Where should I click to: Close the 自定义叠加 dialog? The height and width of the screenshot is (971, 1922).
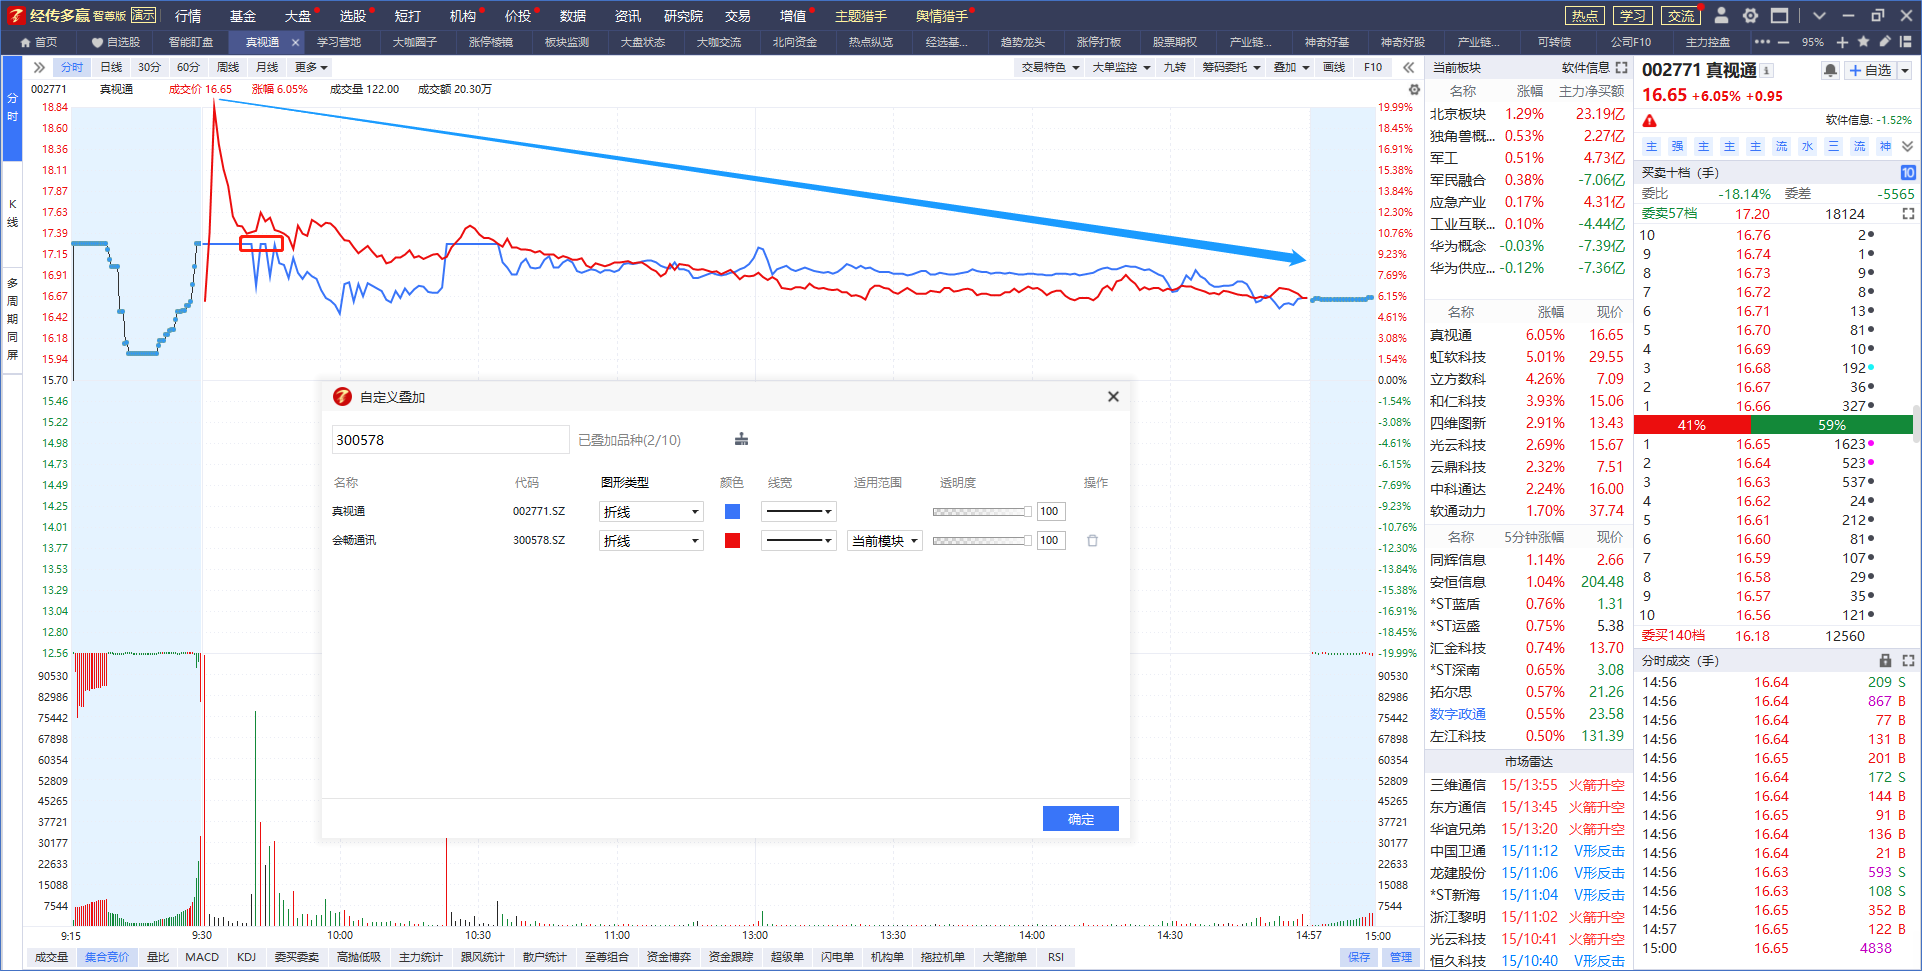click(1113, 396)
